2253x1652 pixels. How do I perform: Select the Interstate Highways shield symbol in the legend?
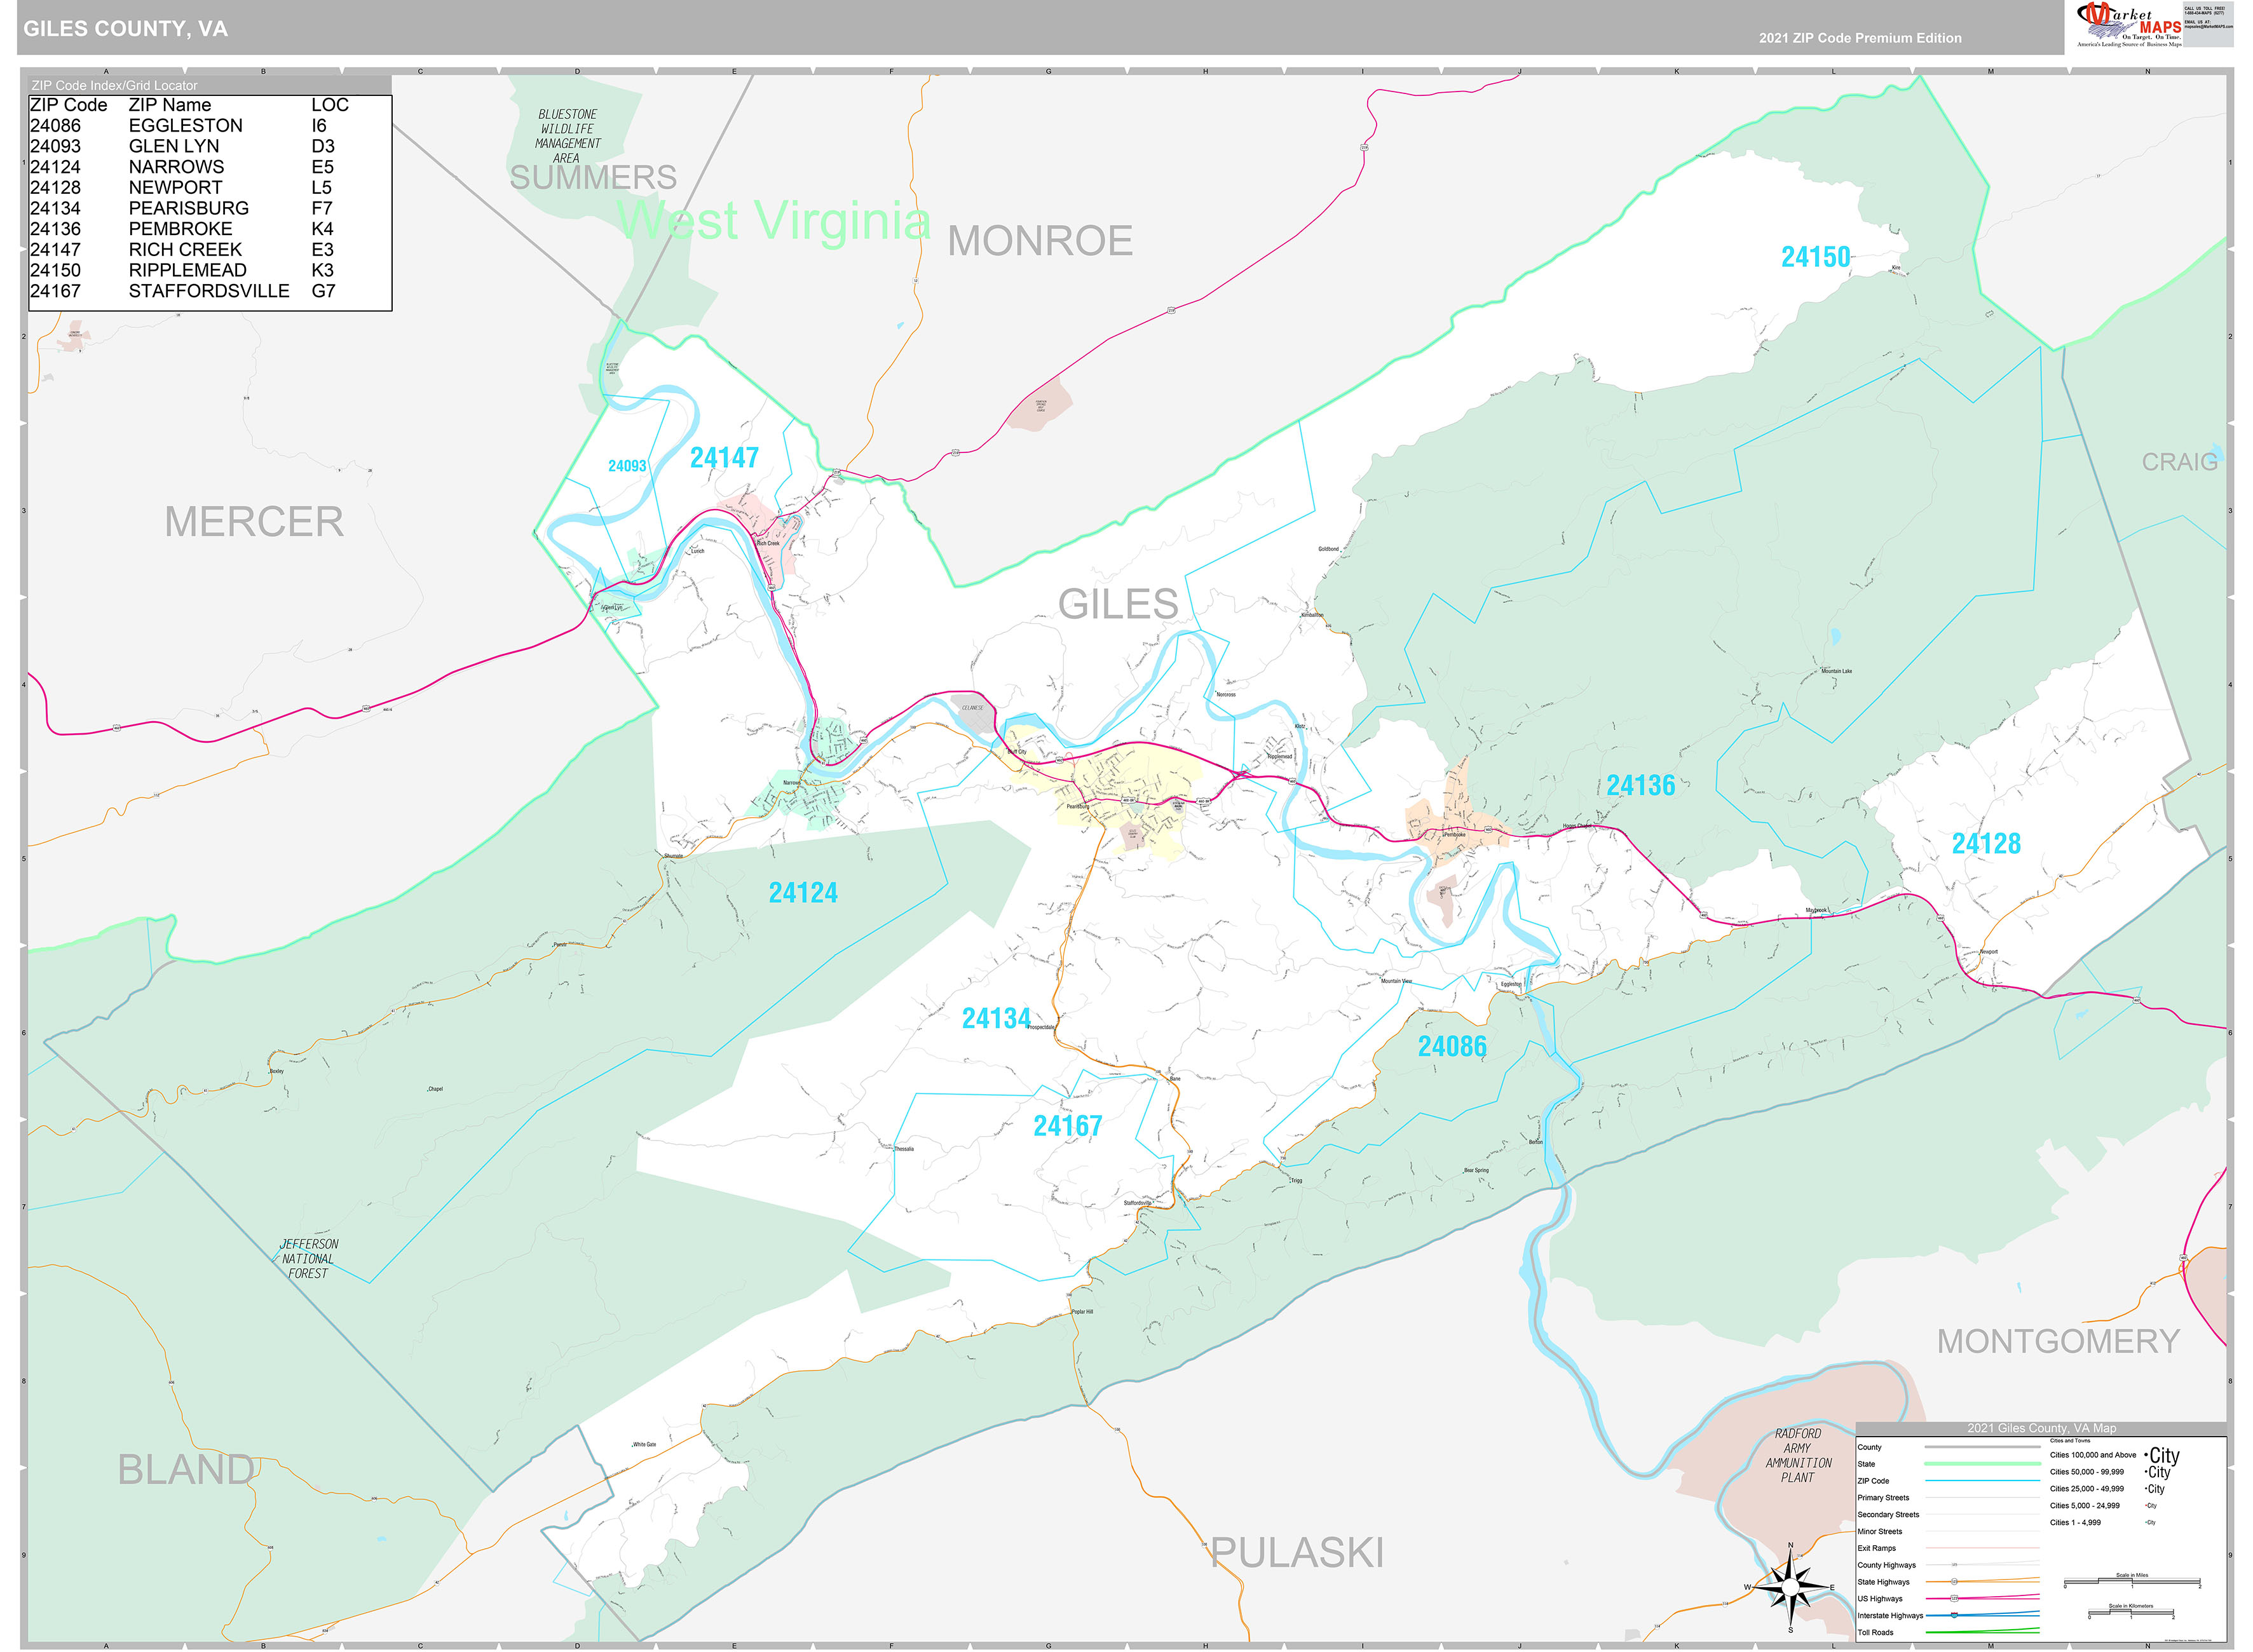pyautogui.click(x=1954, y=1616)
